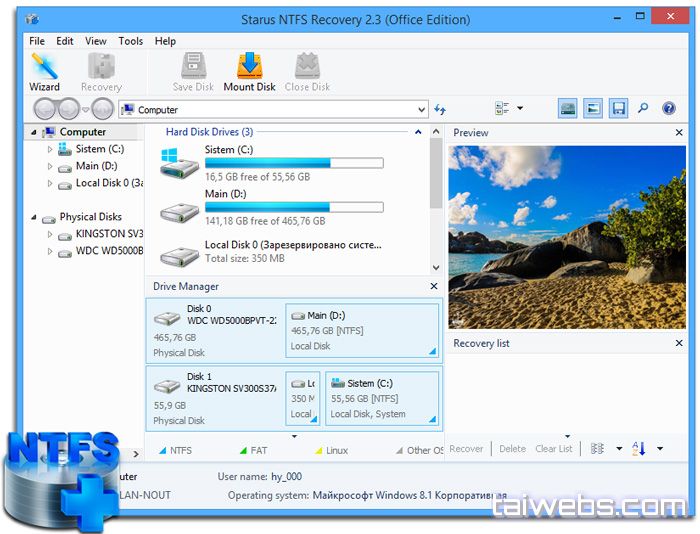Click the refresh icon beside address bar
The height and width of the screenshot is (534, 700).
tap(440, 109)
